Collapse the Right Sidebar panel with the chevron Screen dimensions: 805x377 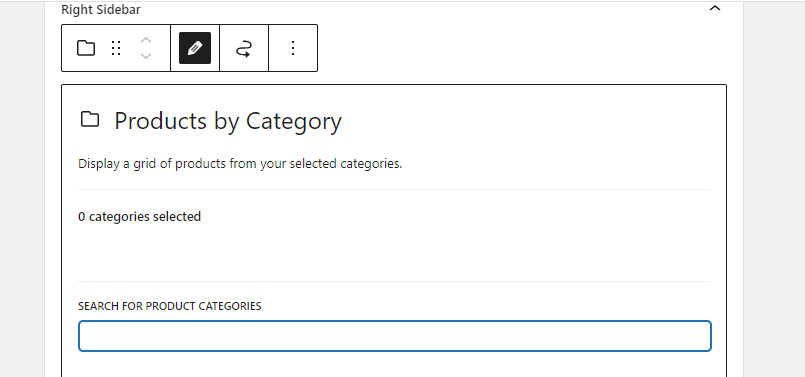(x=715, y=8)
